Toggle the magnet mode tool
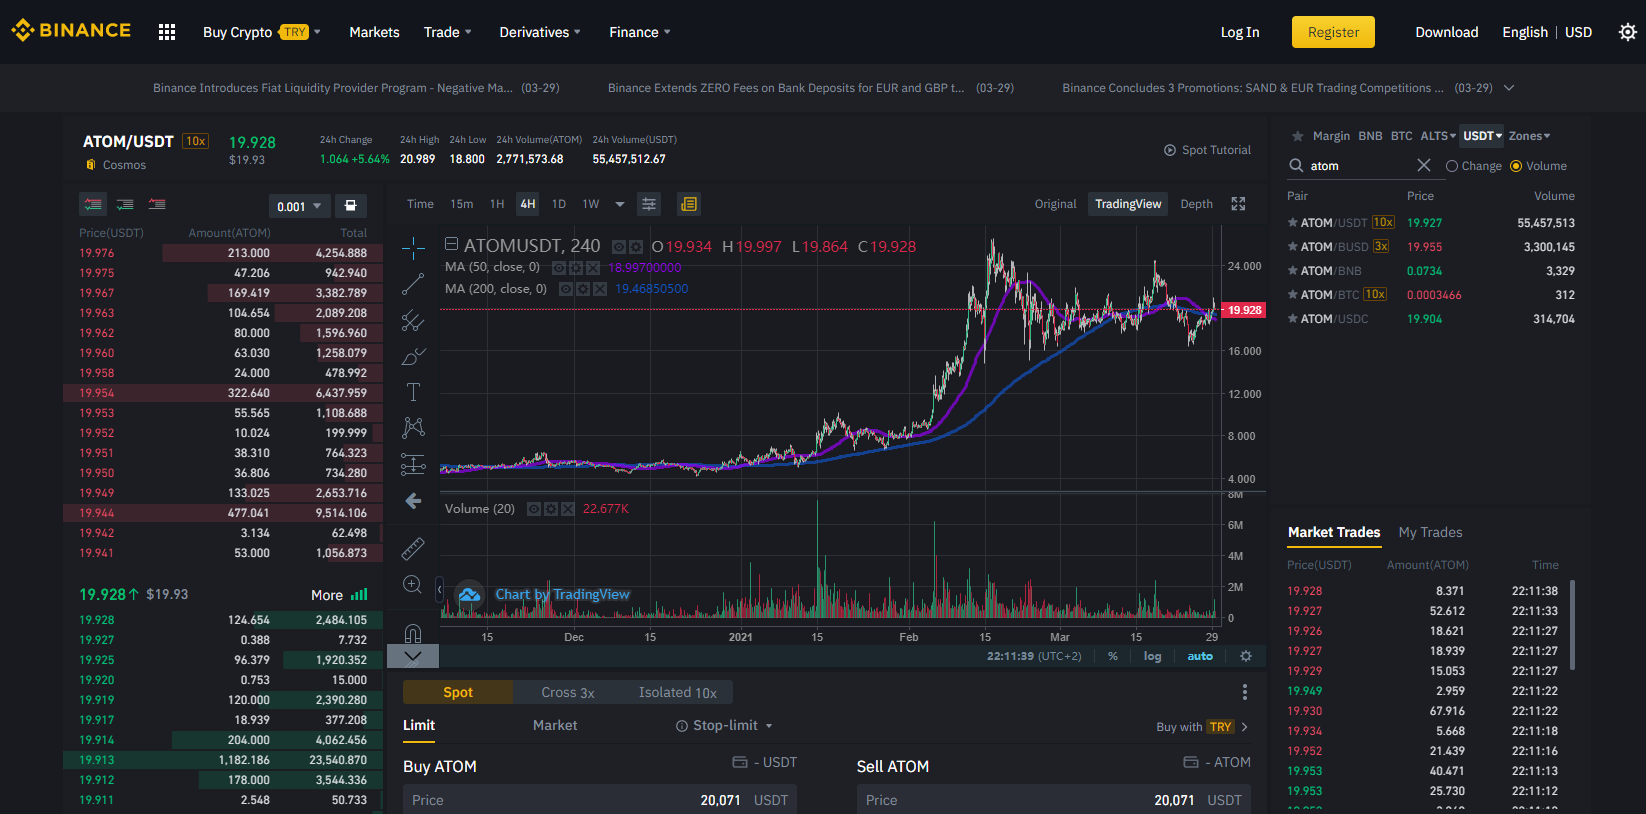 [x=413, y=633]
